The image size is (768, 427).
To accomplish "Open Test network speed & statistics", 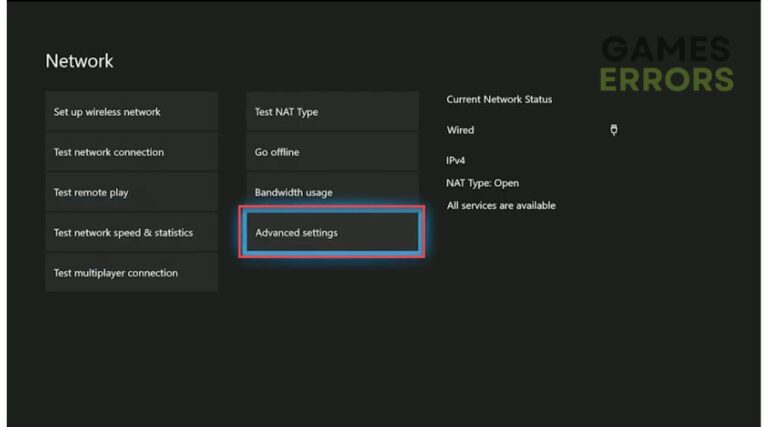I will [131, 232].
